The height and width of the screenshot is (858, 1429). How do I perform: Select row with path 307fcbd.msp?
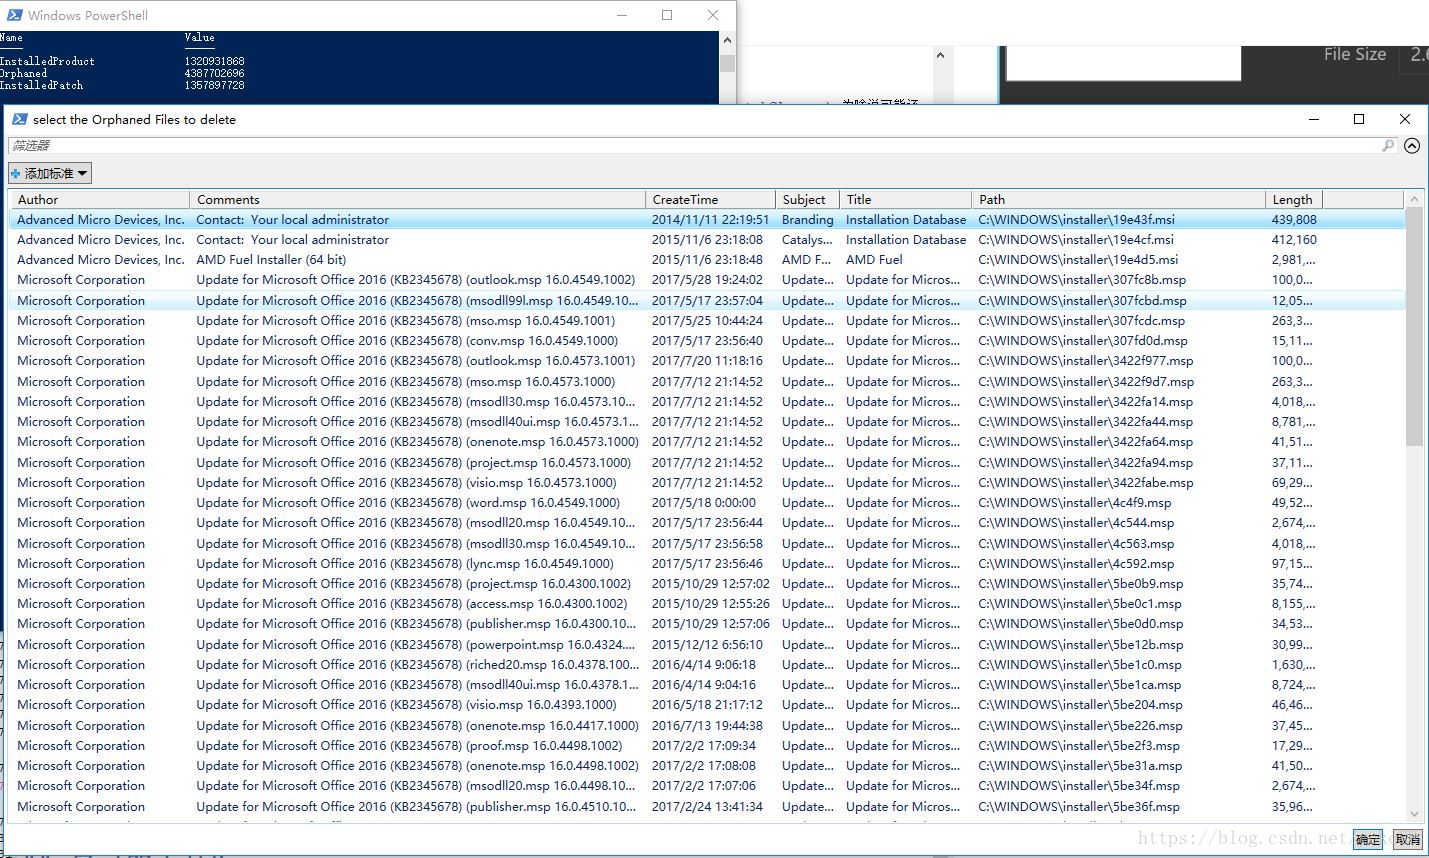tap(706, 300)
